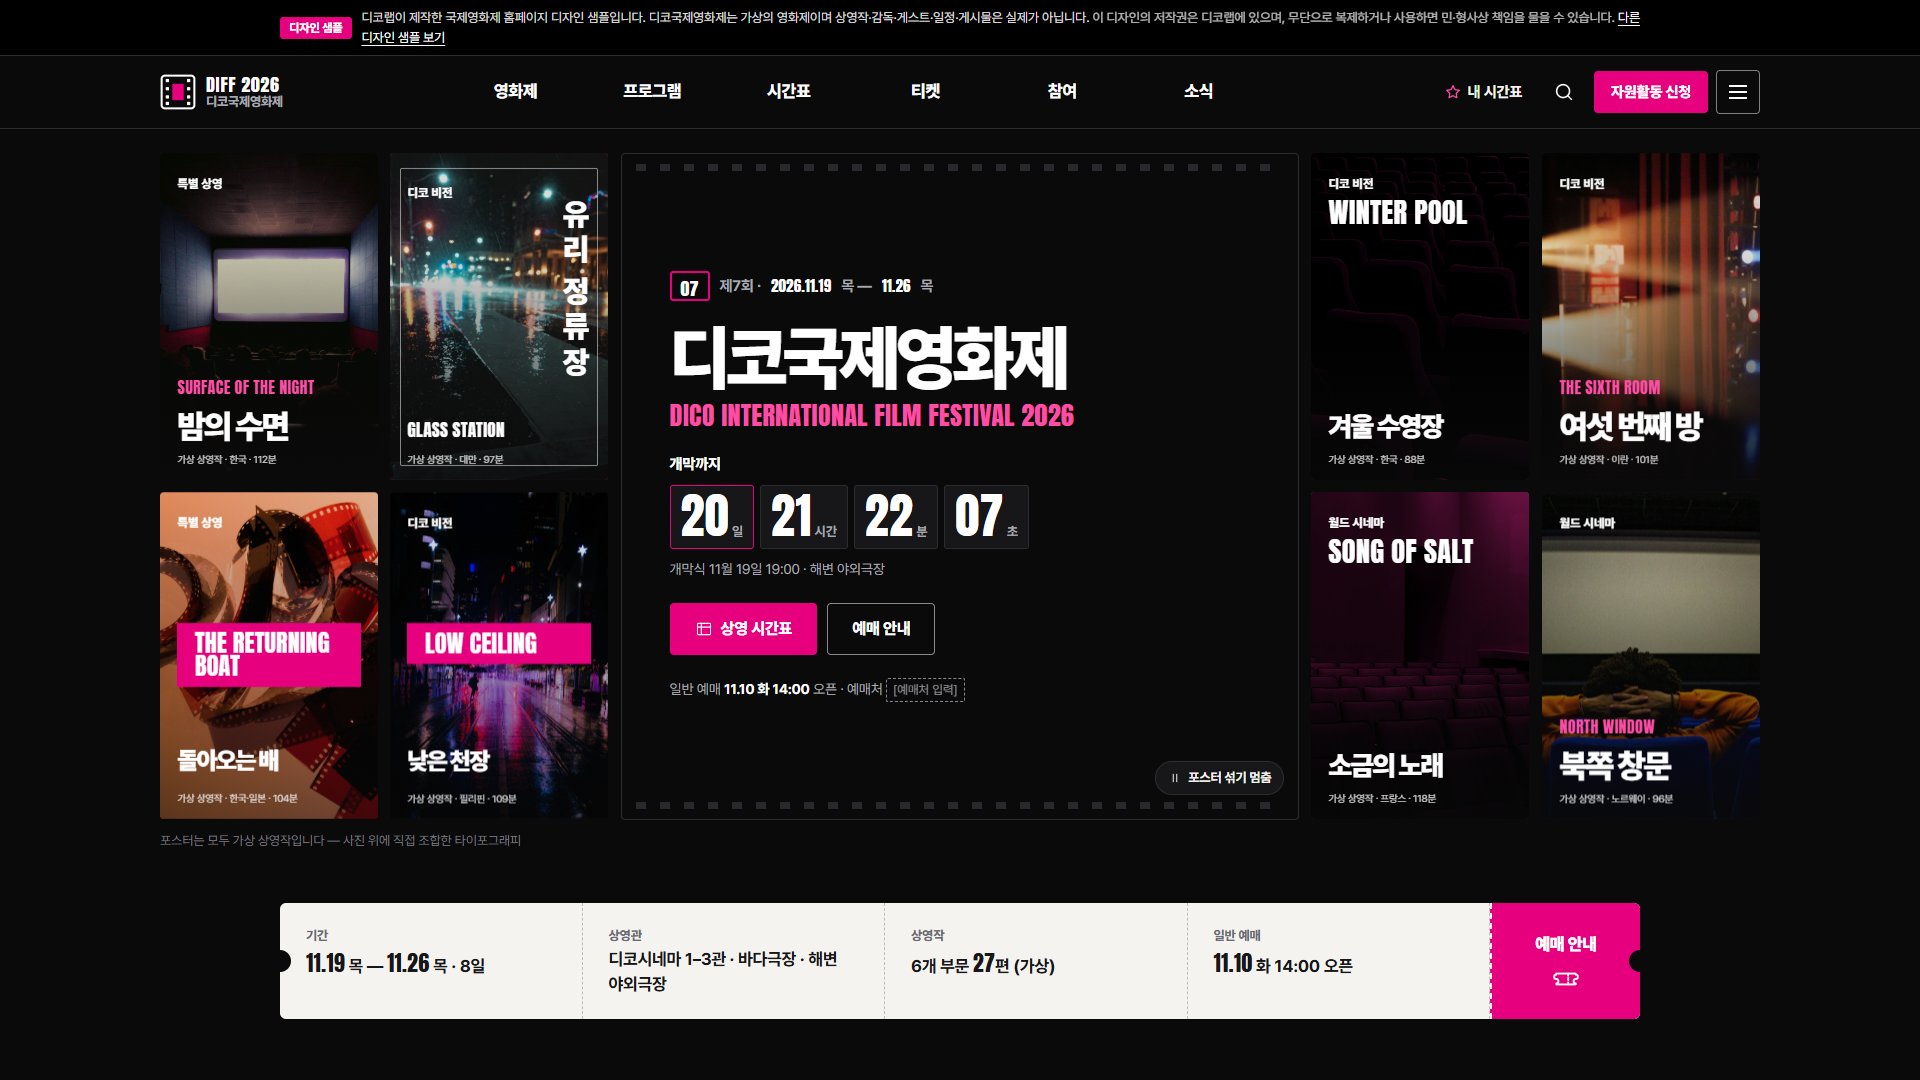The width and height of the screenshot is (1920, 1080).
Task: Click the 상영 시간표 button
Action: (743, 629)
